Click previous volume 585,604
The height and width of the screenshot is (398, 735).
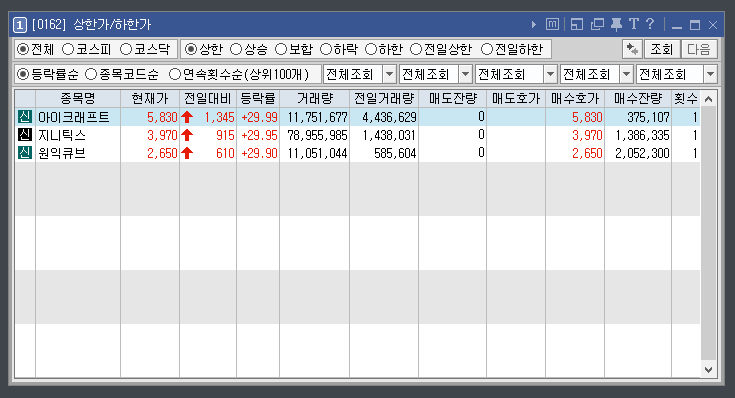tap(395, 153)
